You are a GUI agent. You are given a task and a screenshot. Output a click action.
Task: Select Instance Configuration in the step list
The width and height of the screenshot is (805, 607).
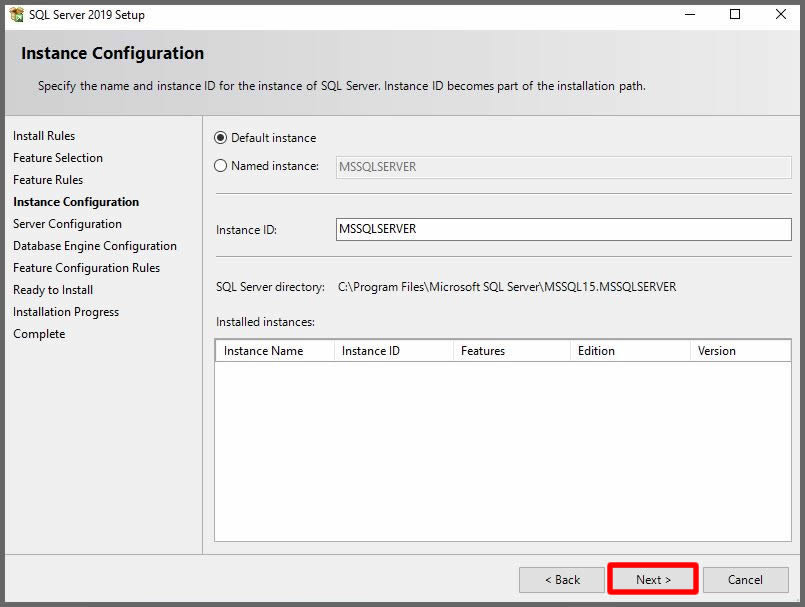(x=76, y=202)
